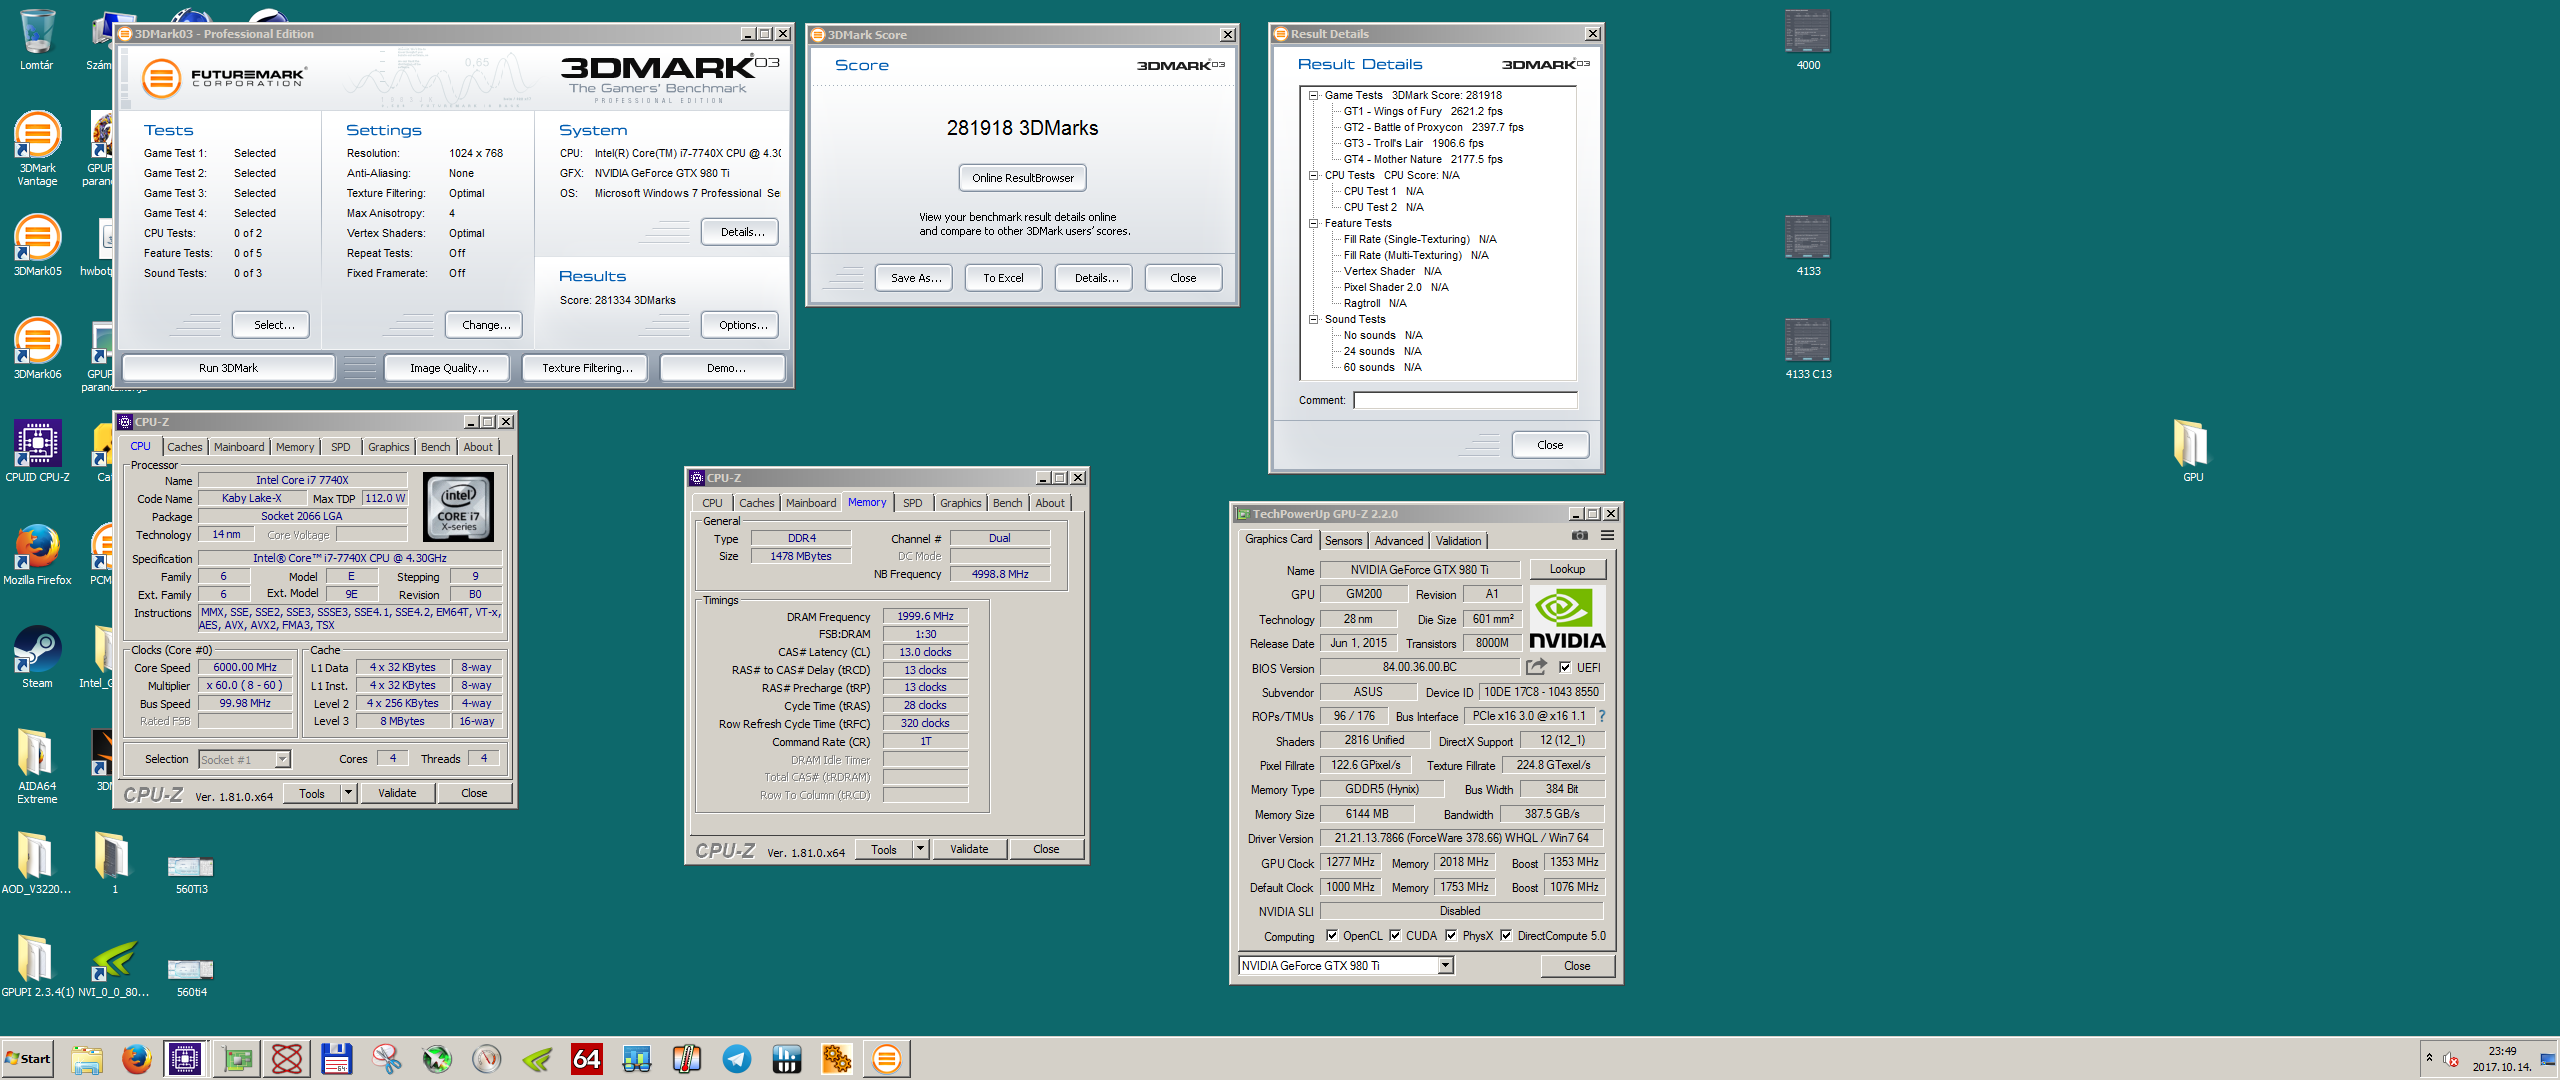This screenshot has height=1080, width=2560.
Task: Switch to Sensors tab in GPU-Z
Action: (1343, 541)
